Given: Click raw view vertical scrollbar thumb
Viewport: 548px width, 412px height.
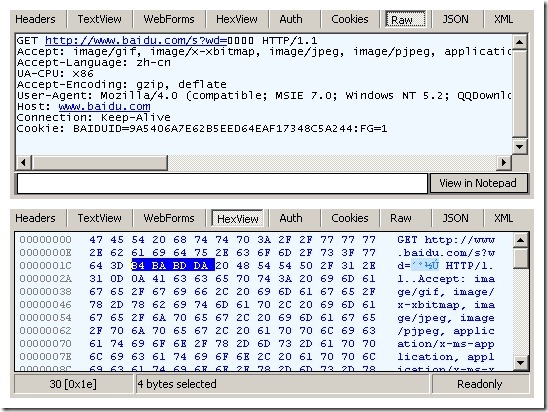Looking at the screenshot, I should (520, 94).
